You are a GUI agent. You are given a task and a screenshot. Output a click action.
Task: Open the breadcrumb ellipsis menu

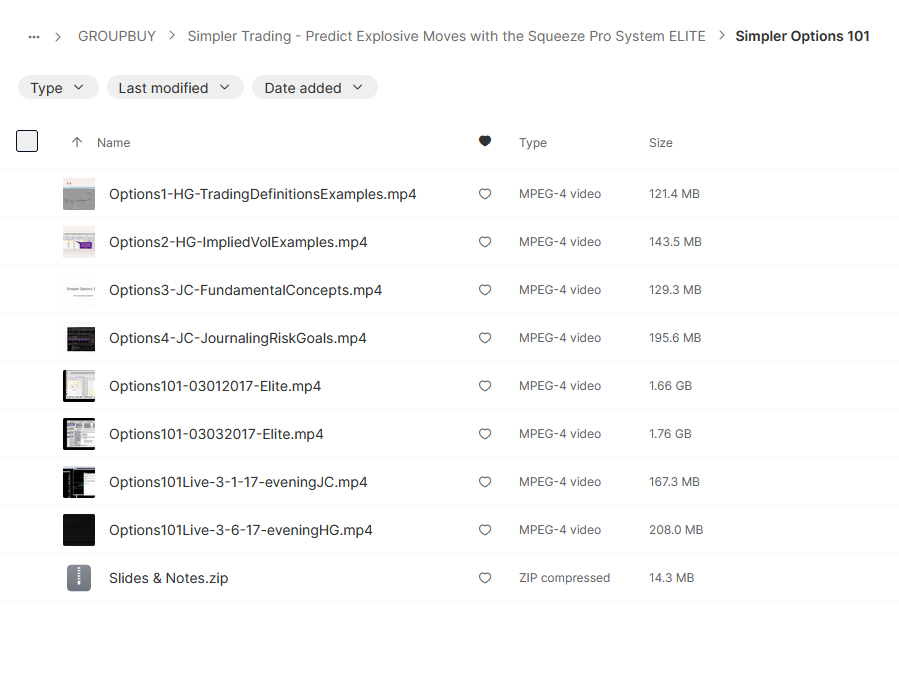tap(34, 37)
